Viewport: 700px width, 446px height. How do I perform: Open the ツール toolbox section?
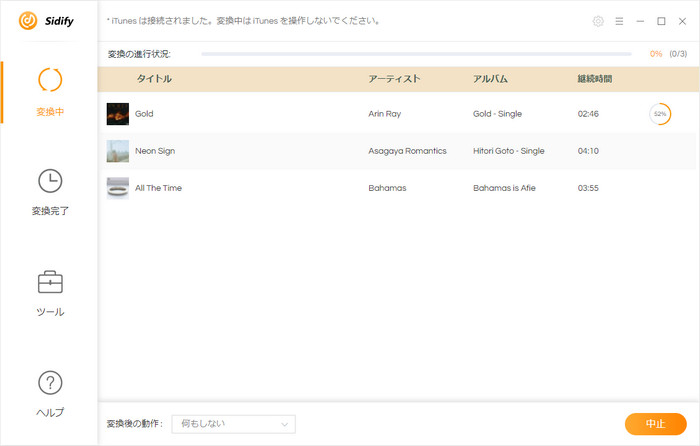(50, 293)
